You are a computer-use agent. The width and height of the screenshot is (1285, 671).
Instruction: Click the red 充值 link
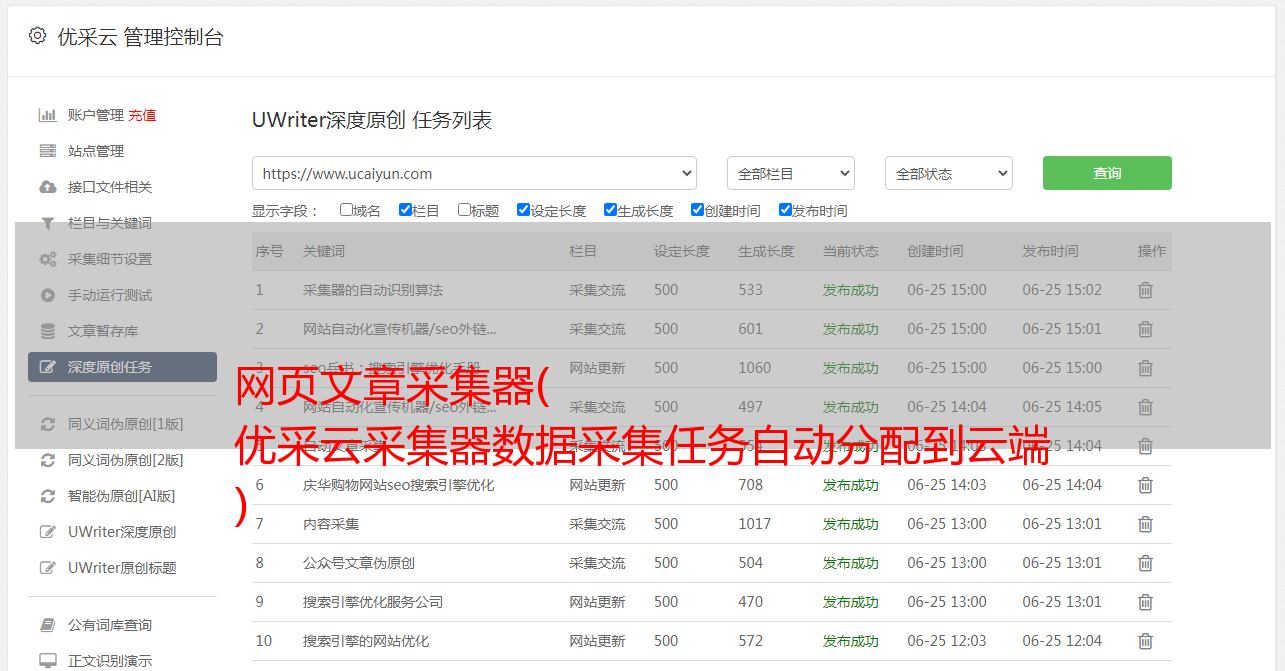click(142, 115)
